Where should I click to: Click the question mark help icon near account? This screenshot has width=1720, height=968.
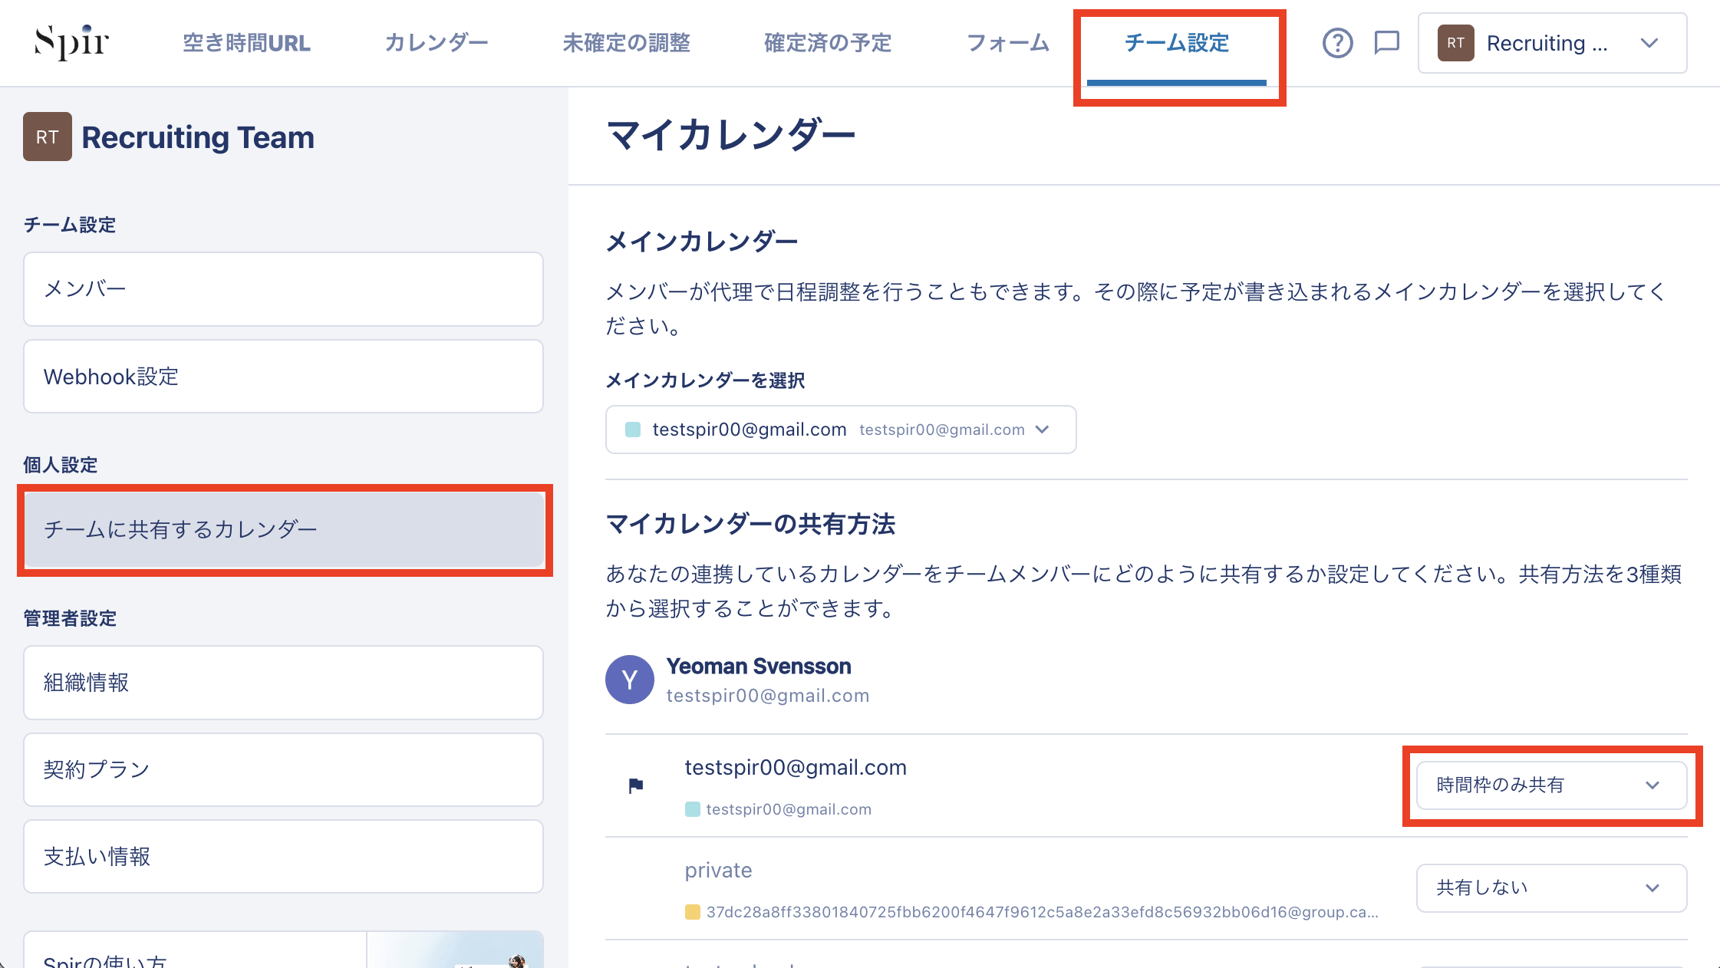click(1337, 42)
